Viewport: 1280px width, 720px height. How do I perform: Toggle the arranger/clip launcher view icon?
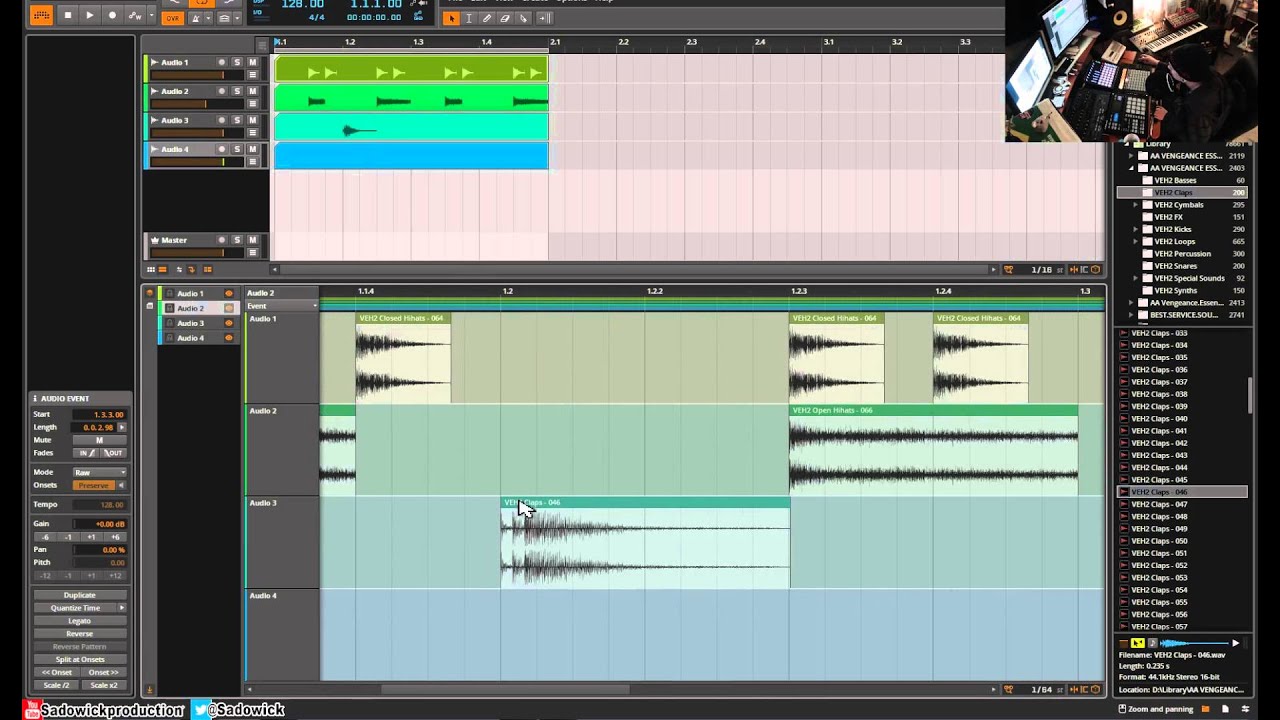click(41, 15)
